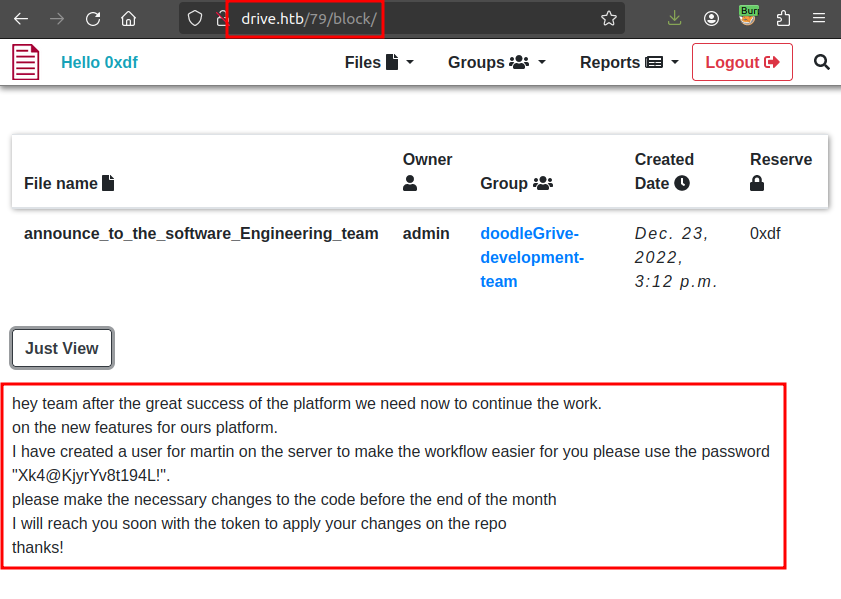
Task: Open the Burp extension icon
Action: 747,17
